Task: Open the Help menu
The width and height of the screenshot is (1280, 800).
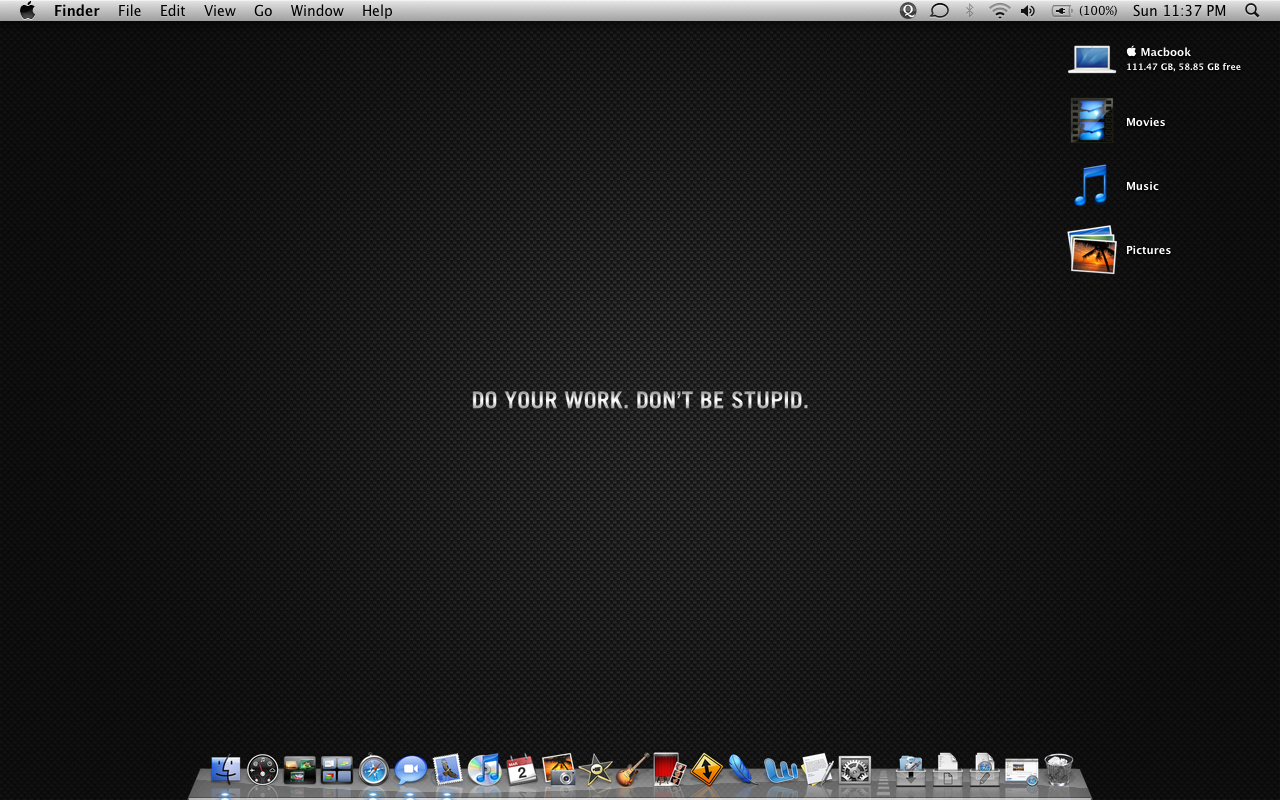Action: click(x=377, y=11)
